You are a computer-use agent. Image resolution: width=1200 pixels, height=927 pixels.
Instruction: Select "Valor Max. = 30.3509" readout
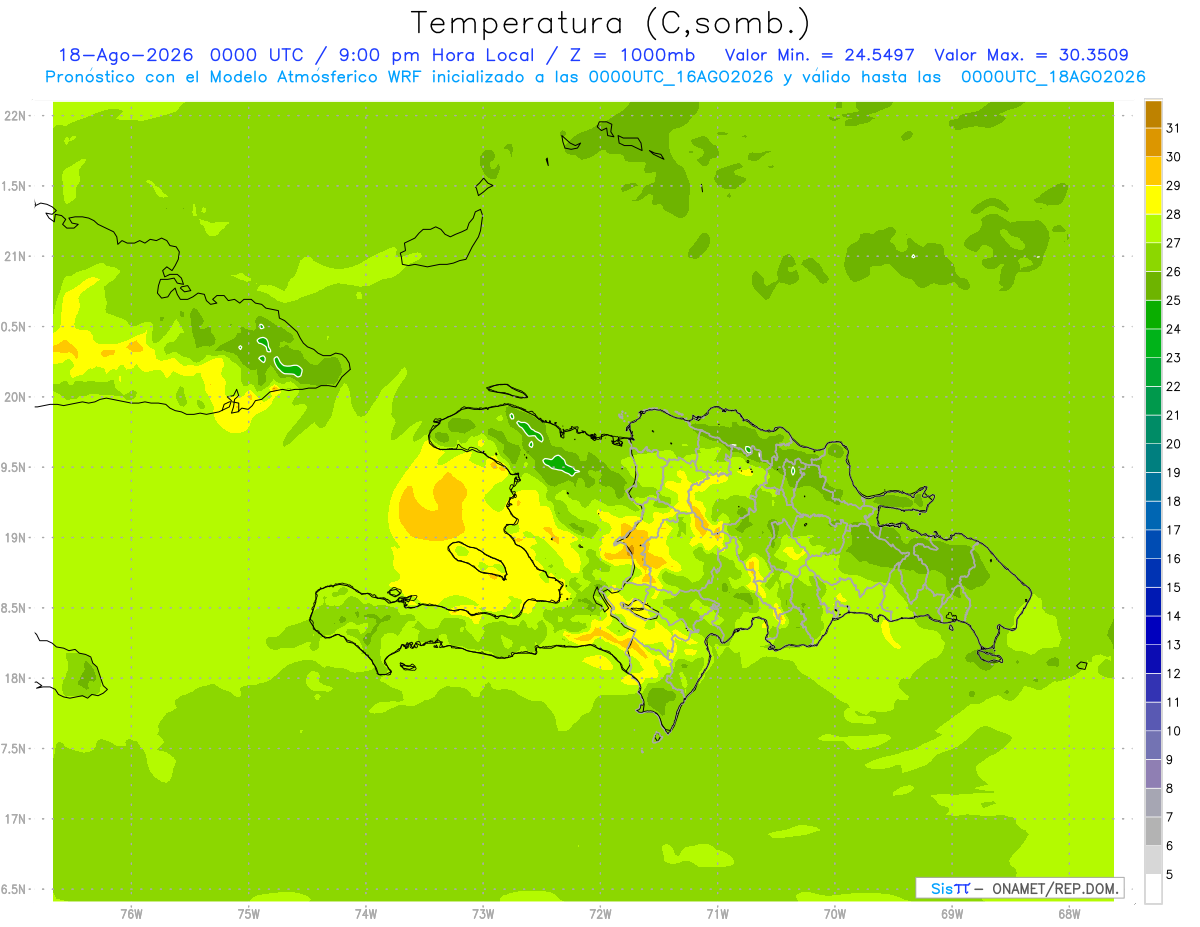pos(1031,55)
